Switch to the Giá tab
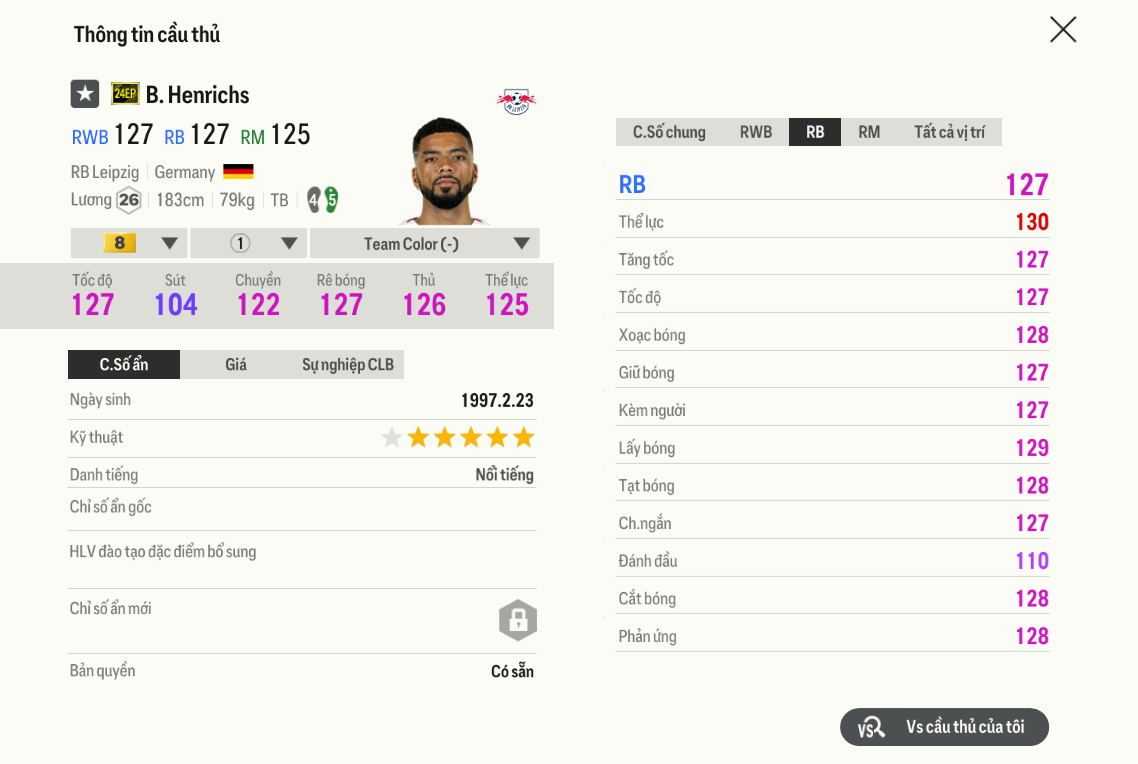This screenshot has height=764, width=1138. point(236,364)
